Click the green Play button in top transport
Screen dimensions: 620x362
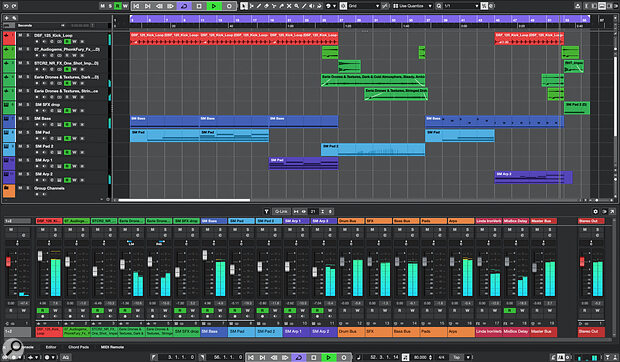click(x=214, y=6)
